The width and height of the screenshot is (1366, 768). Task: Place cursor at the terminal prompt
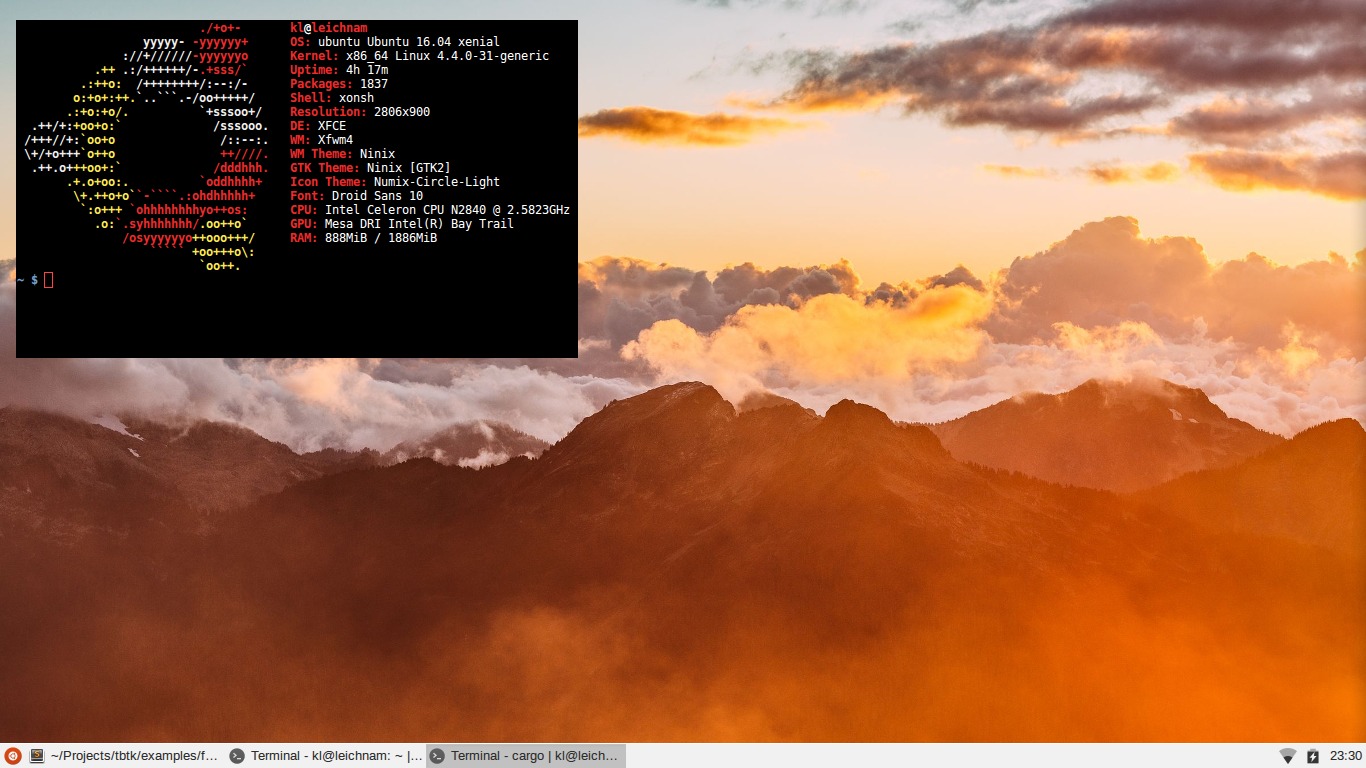[48, 280]
